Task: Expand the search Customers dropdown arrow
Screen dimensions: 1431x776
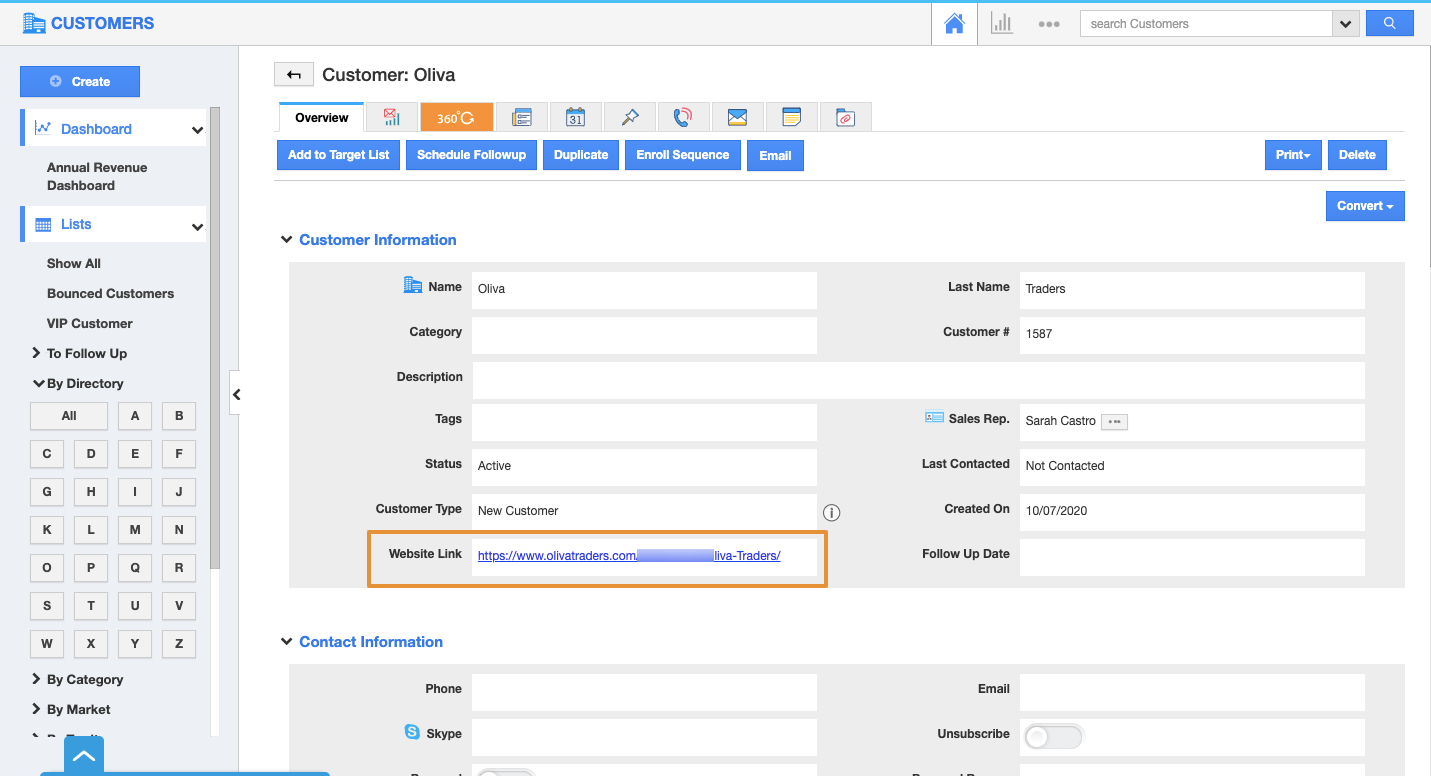Action: point(1346,24)
